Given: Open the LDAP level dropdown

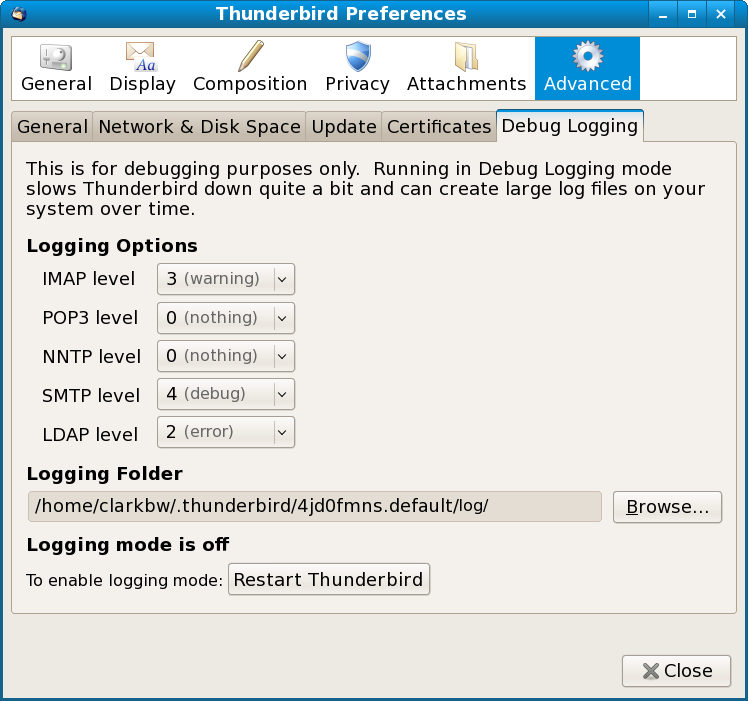Looking at the screenshot, I should 226,432.
